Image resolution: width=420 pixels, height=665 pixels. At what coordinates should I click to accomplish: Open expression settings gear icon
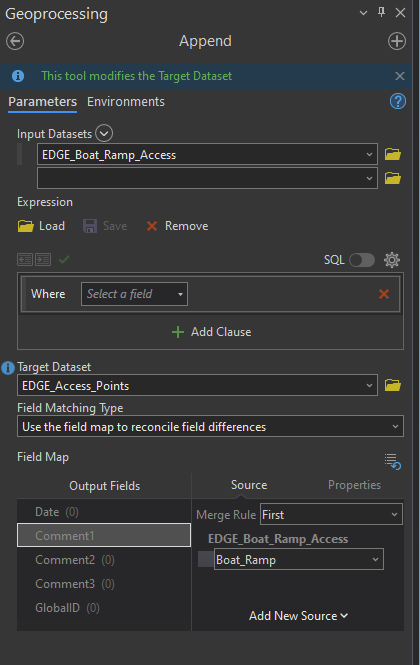pyautogui.click(x=392, y=260)
